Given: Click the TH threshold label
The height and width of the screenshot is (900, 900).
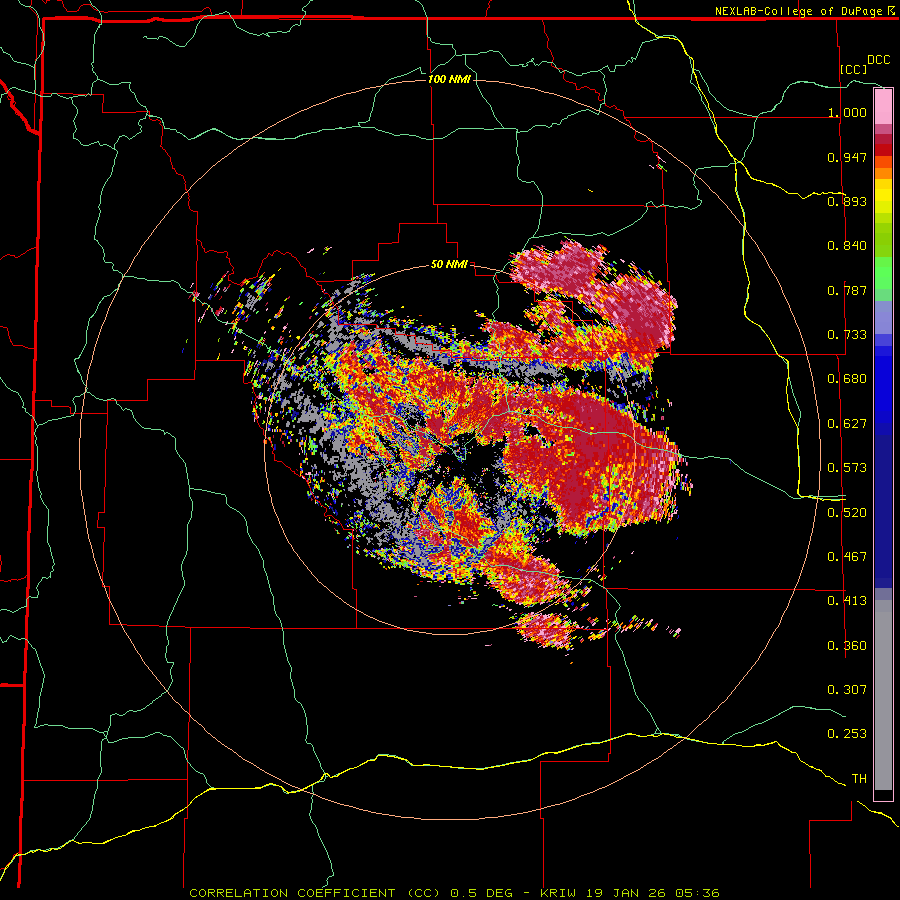Looking at the screenshot, I should click(x=859, y=779).
